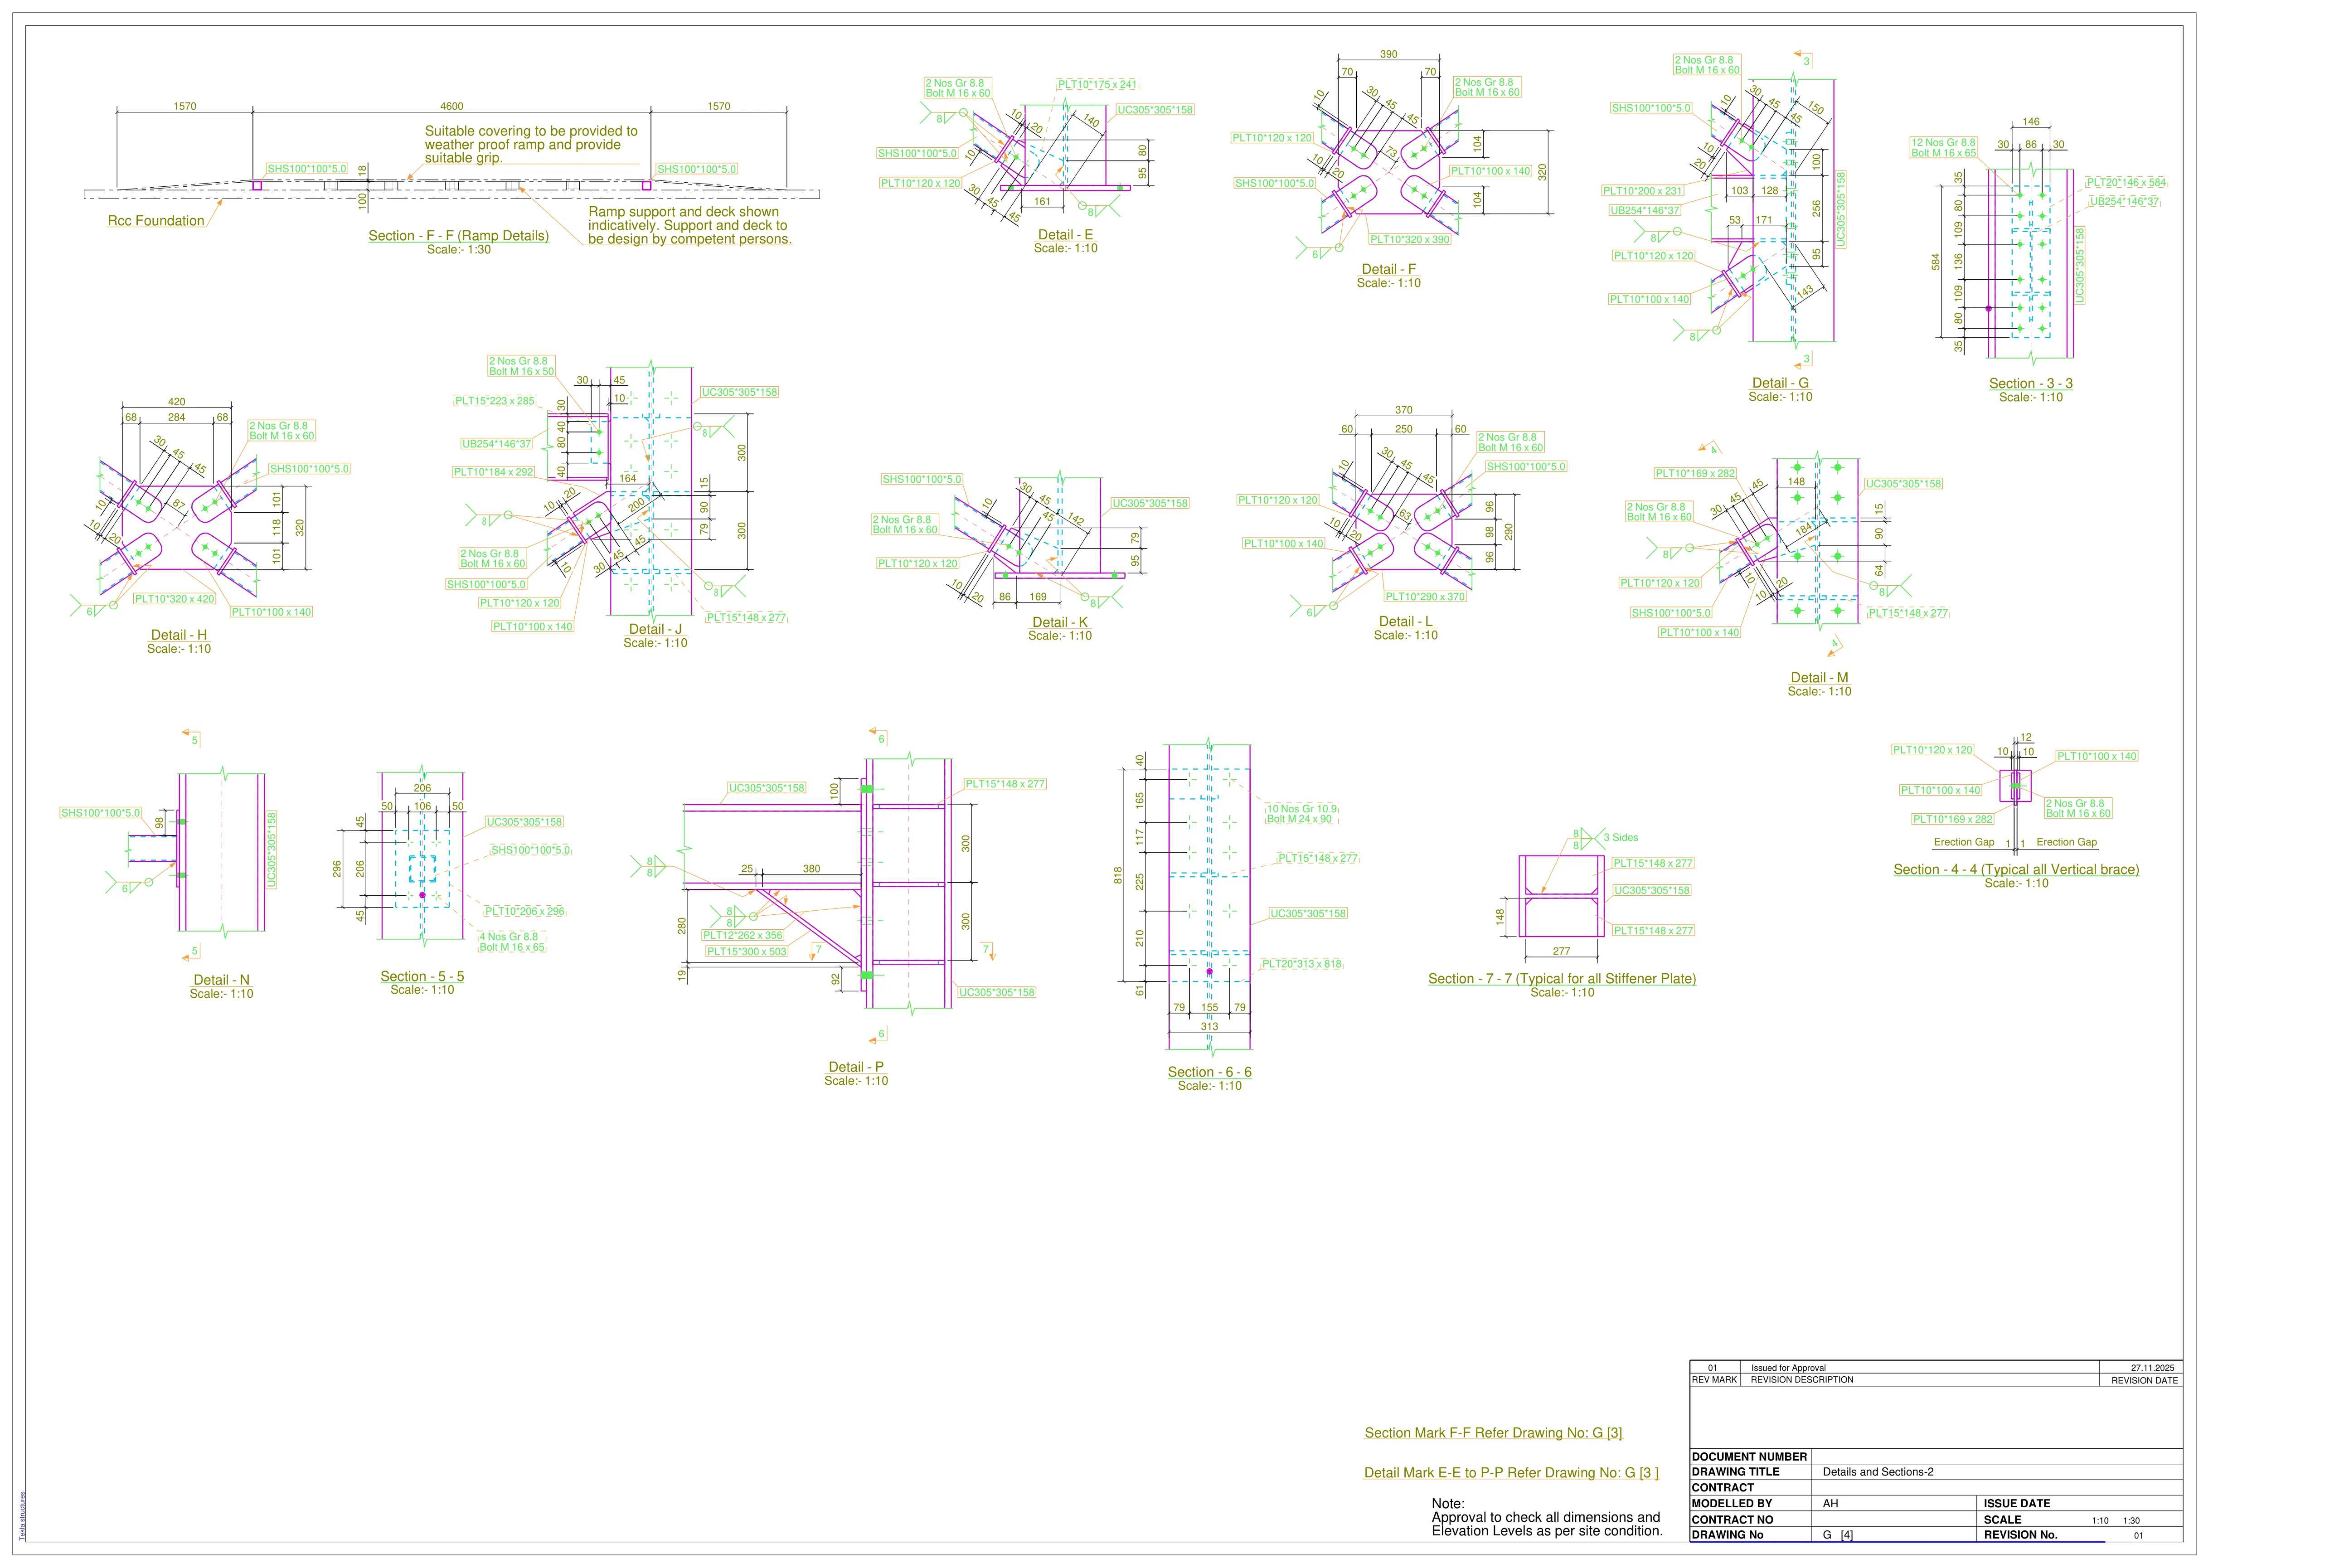Select the "PLT20*146 x 584" plate label

[x=2126, y=183]
